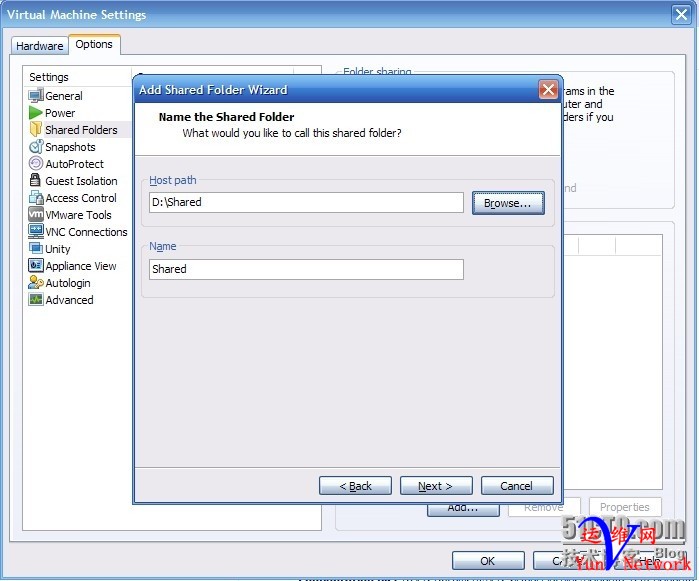Click the Advanced graph icon
Screen dimensions: 699x581
click(36, 300)
